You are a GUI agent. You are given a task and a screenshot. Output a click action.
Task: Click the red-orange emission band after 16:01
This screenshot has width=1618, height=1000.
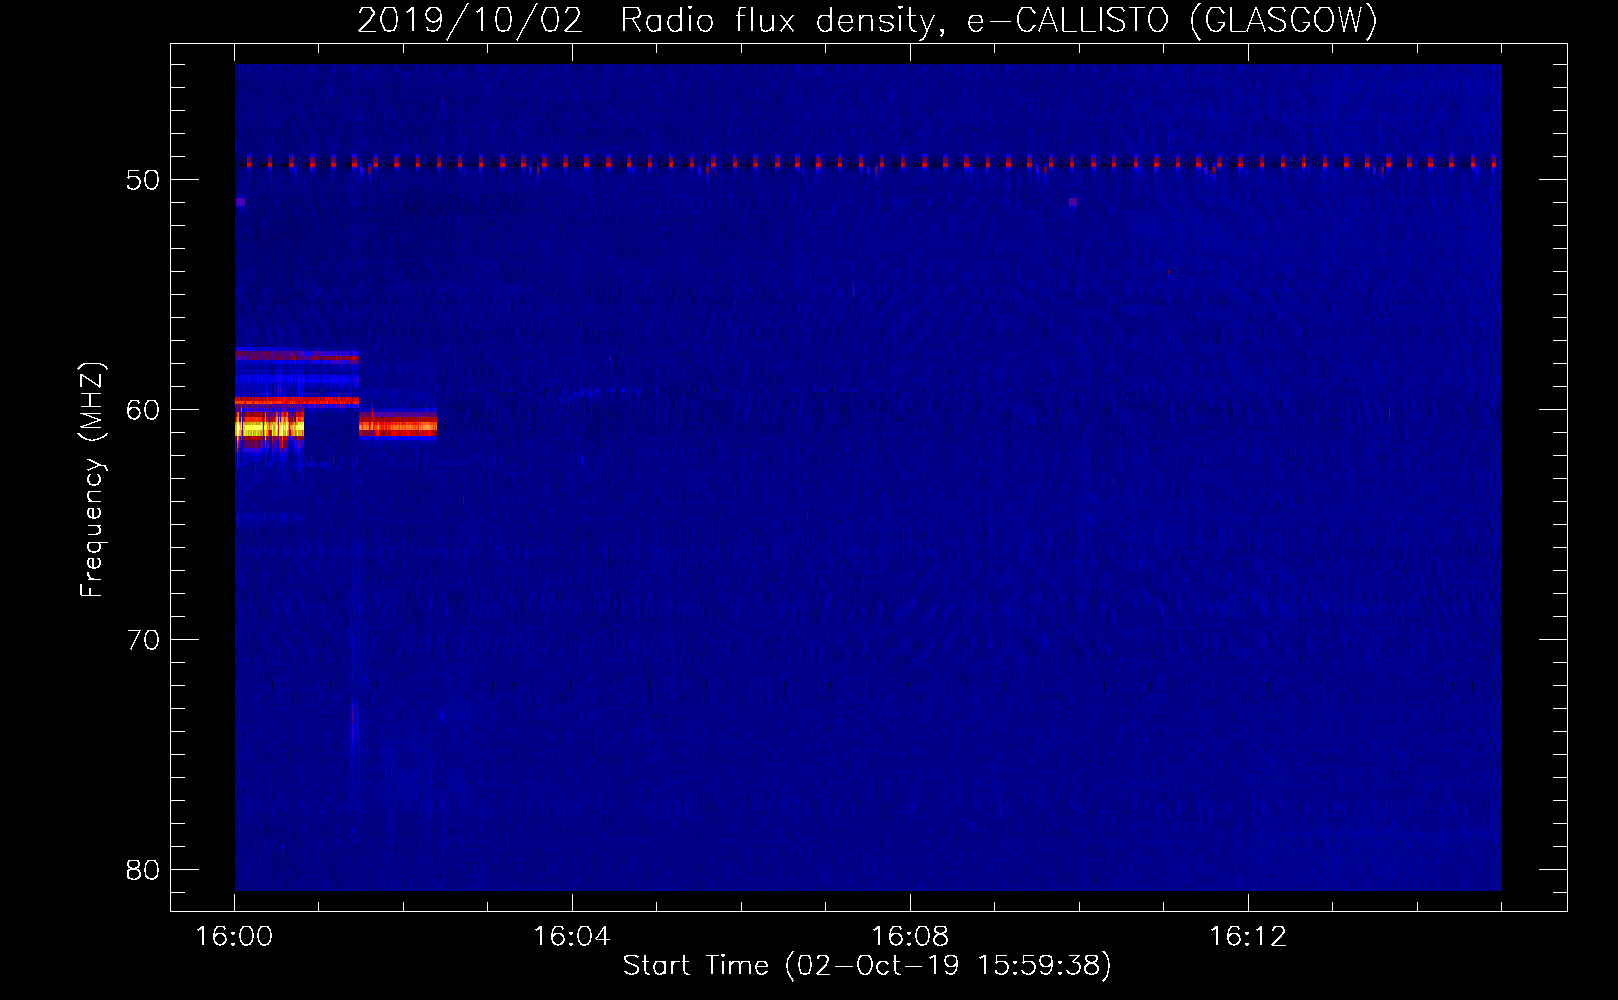pyautogui.click(x=398, y=426)
